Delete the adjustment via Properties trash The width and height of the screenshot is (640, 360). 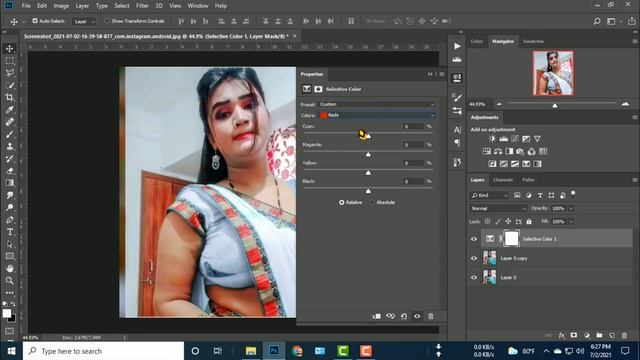point(431,316)
